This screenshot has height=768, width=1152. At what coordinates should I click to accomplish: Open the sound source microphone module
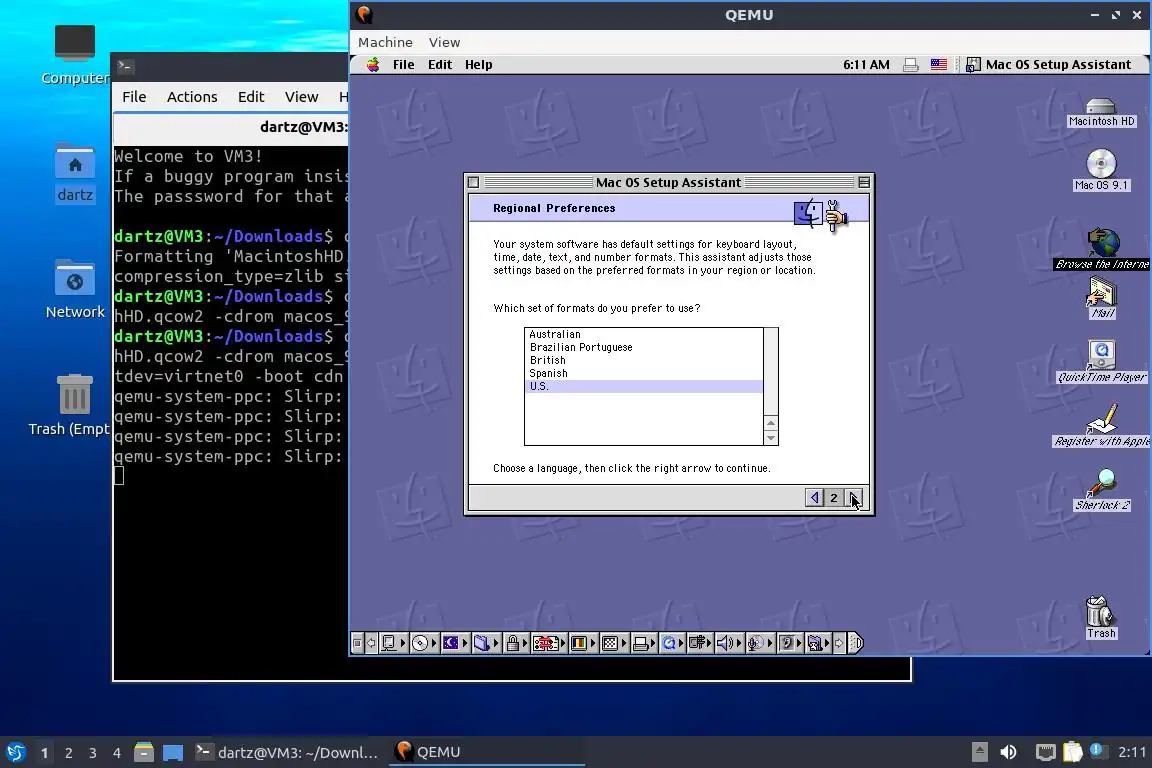[760, 643]
